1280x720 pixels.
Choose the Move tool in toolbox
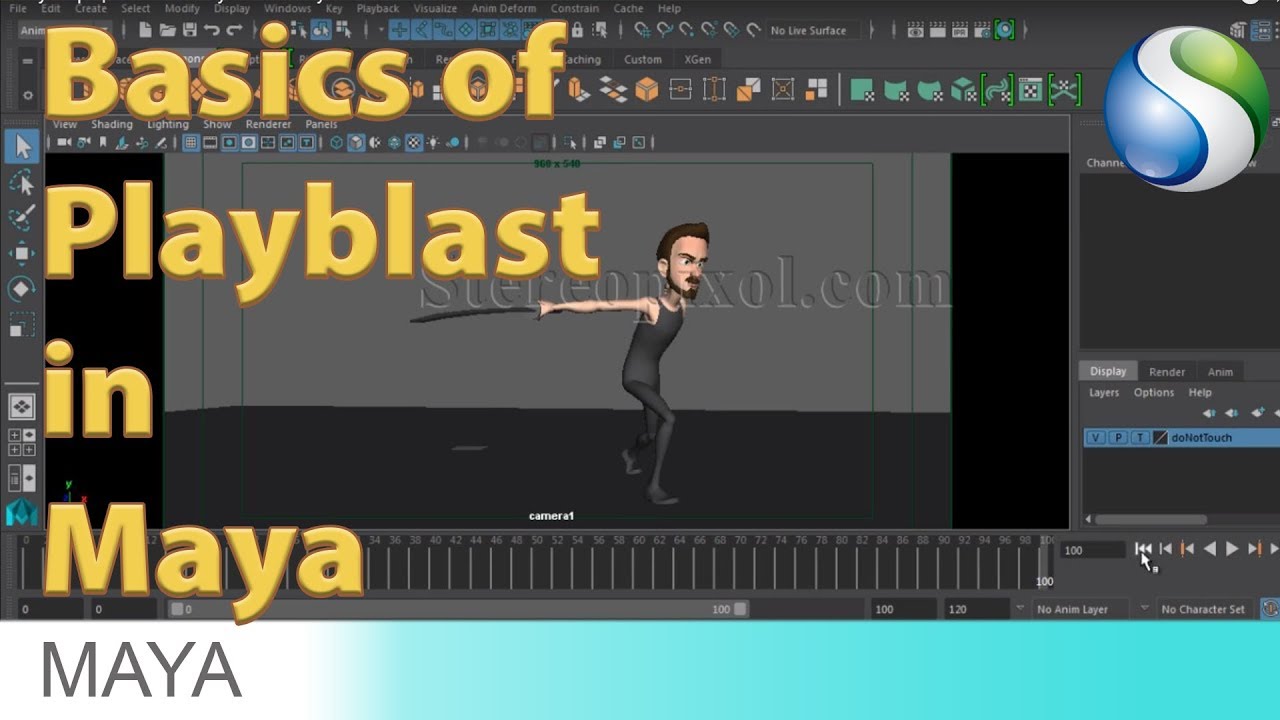(x=22, y=253)
